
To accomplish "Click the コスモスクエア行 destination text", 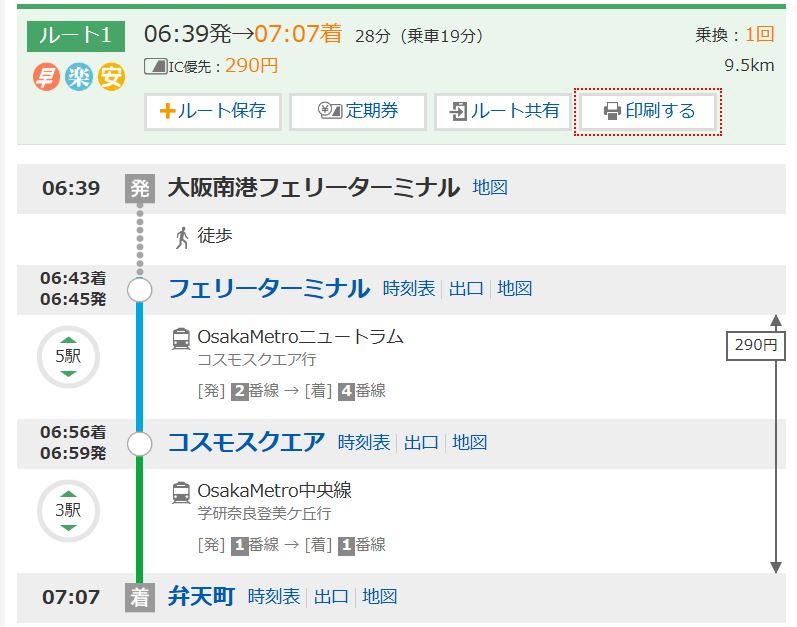I will pos(257,360).
